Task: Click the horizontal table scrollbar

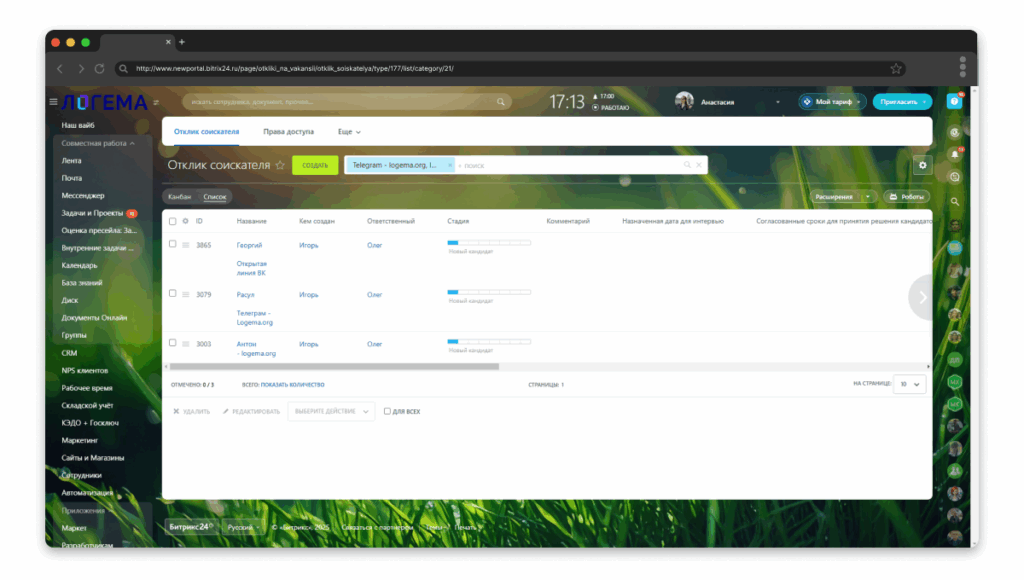Action: point(333,366)
